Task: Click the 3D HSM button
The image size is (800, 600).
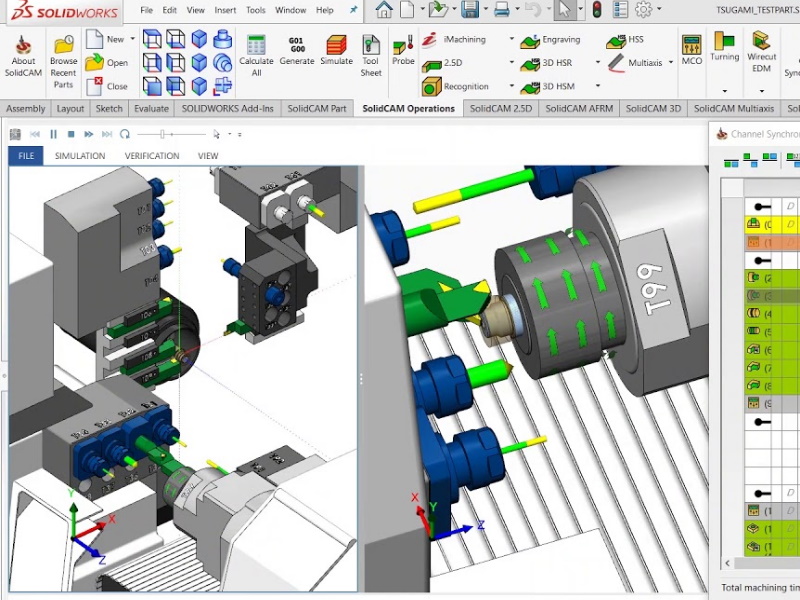Action: click(548, 86)
